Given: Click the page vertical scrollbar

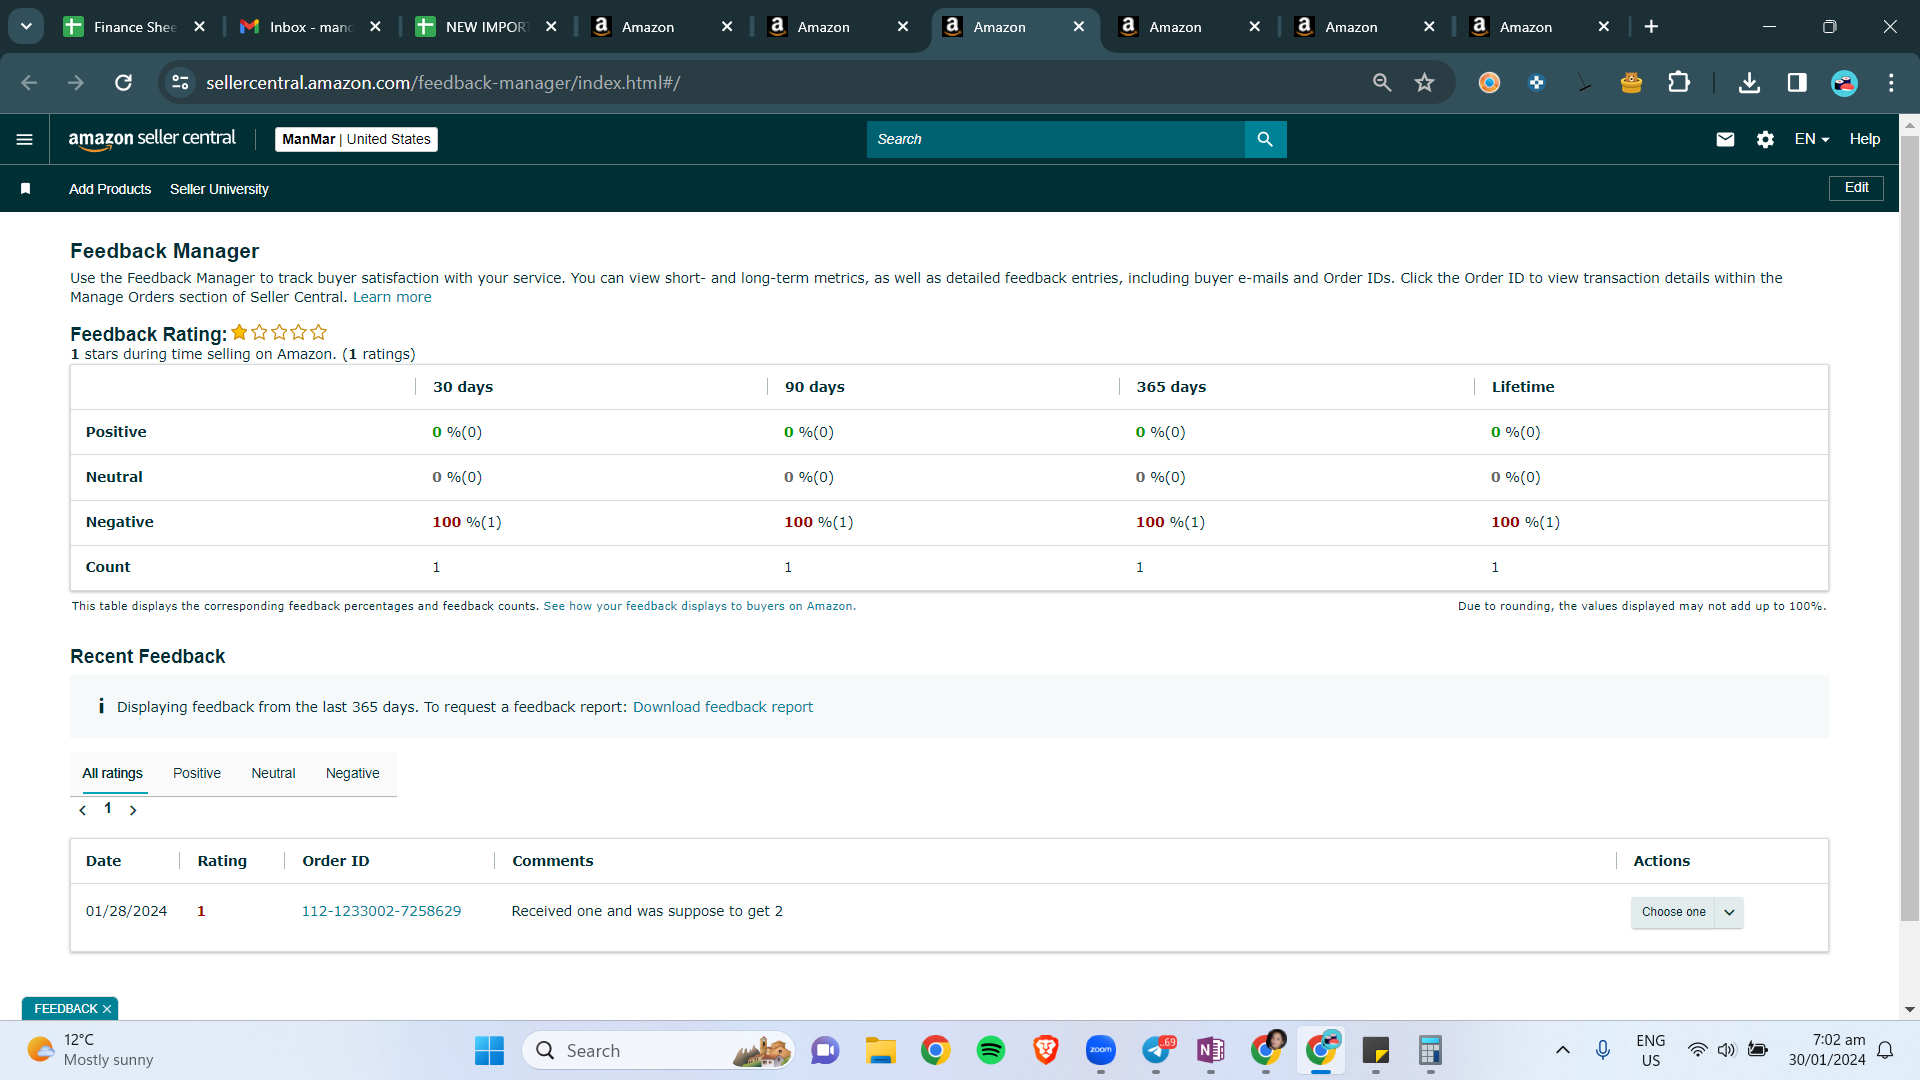Looking at the screenshot, I should coord(1910,528).
